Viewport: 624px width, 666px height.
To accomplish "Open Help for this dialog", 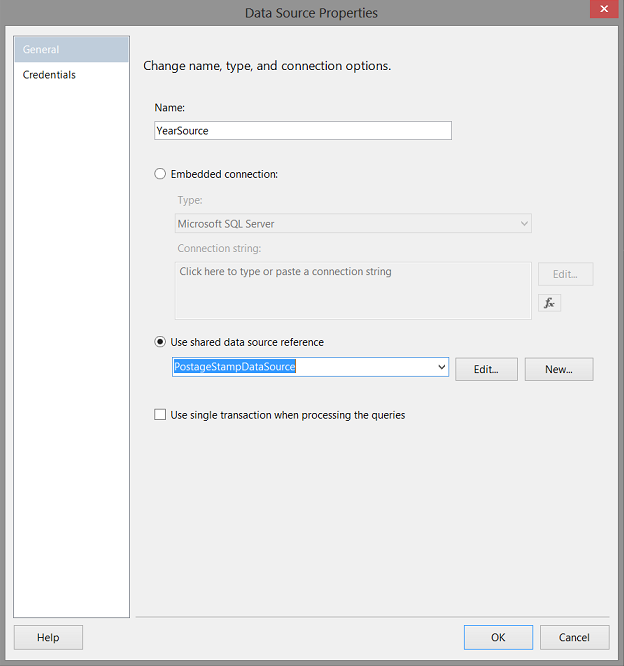I will 48,637.
